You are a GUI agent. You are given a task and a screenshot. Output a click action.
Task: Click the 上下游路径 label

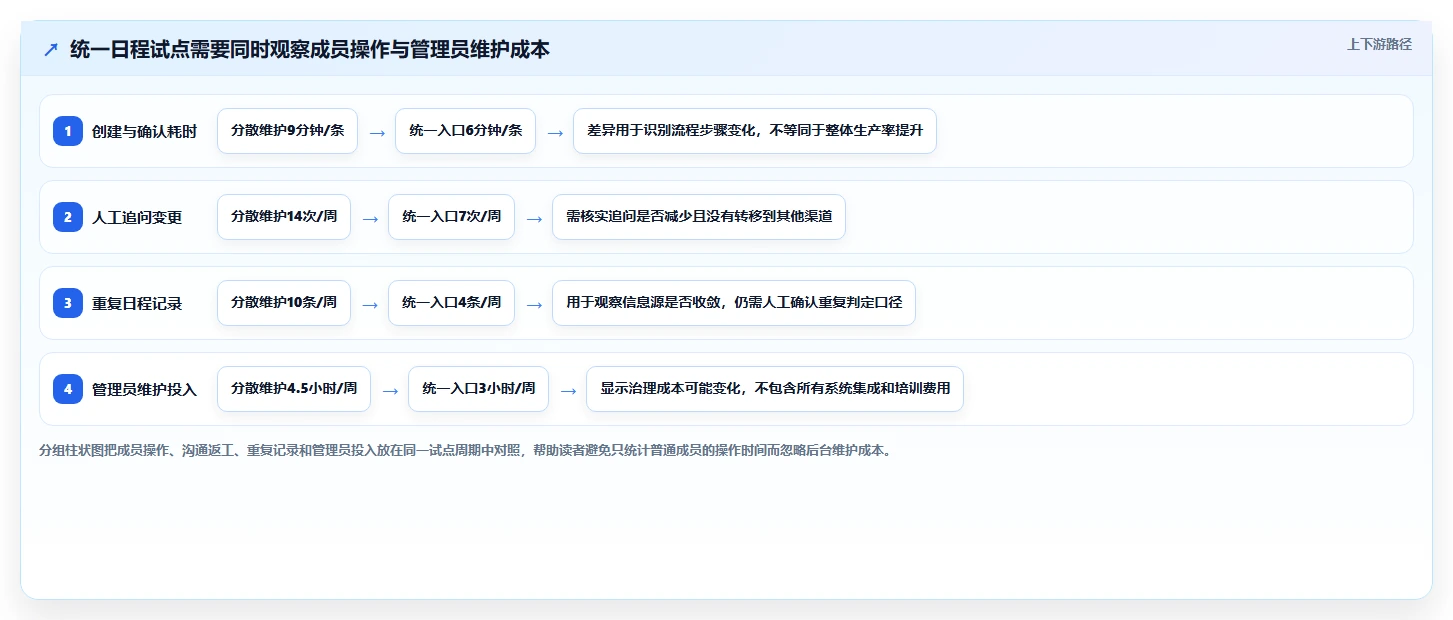tap(1379, 44)
